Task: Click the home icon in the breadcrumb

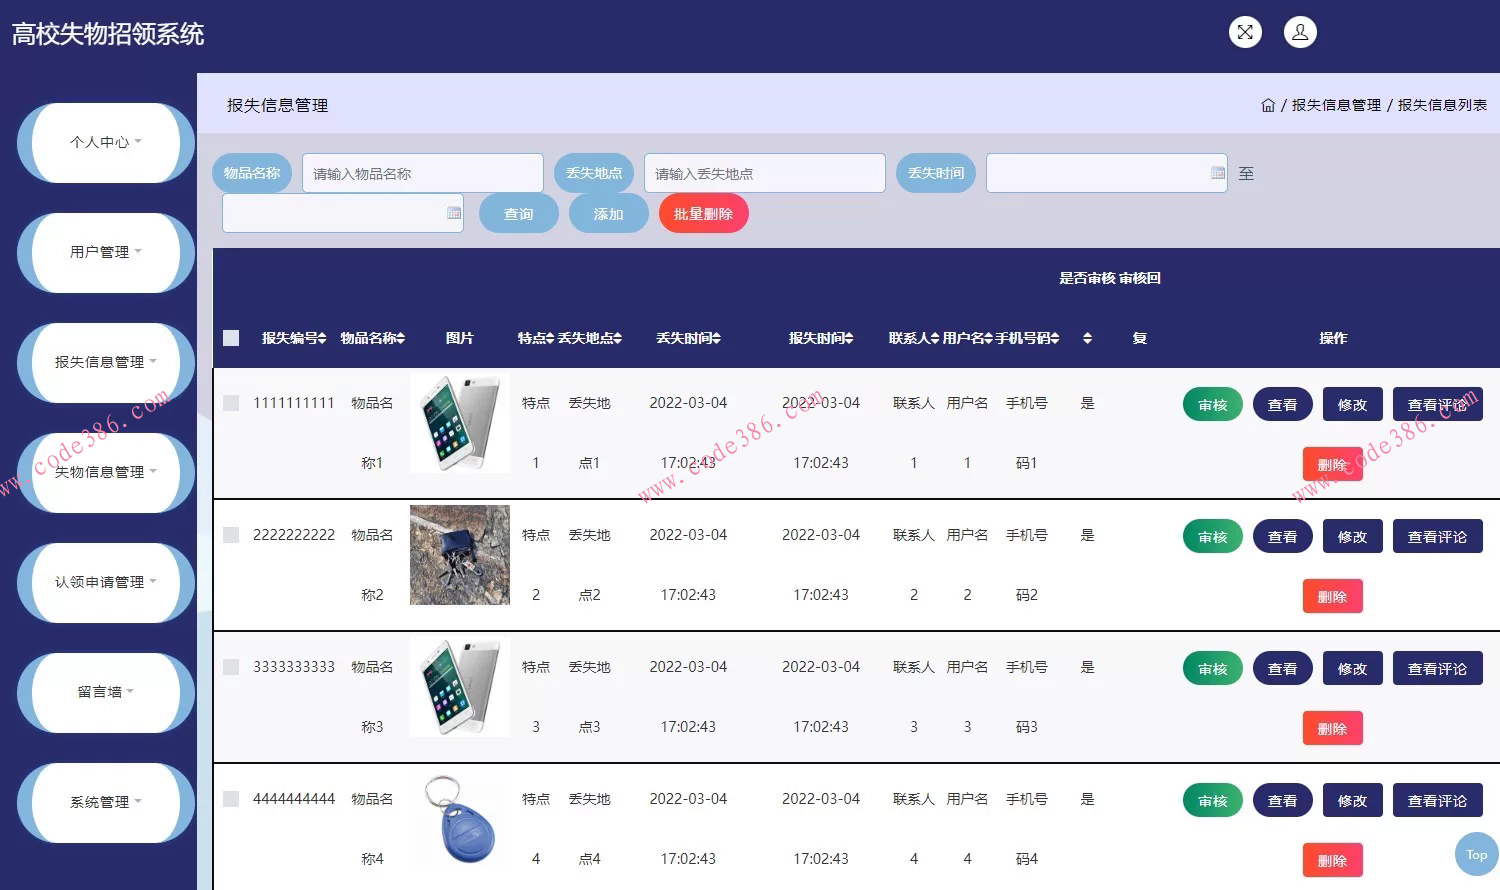Action: point(1268,104)
